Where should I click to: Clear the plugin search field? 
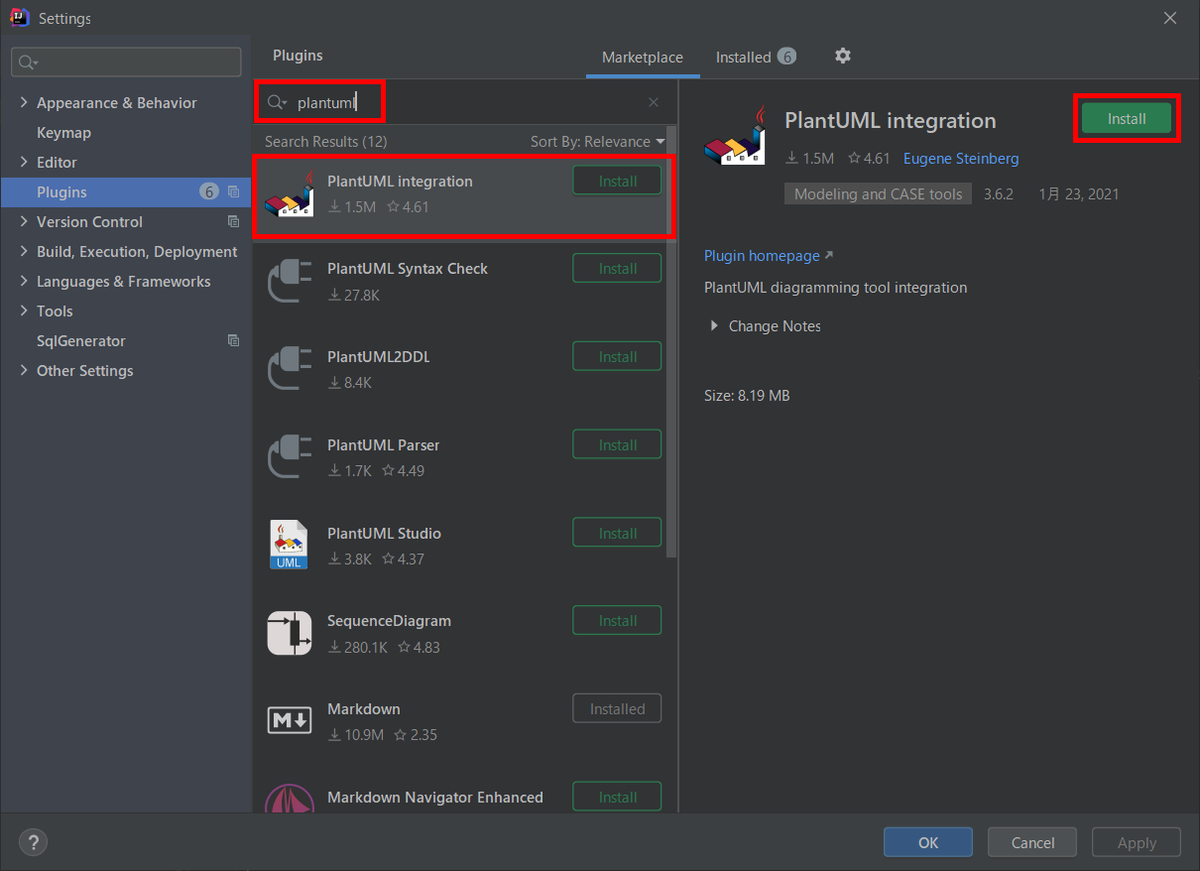pos(653,102)
